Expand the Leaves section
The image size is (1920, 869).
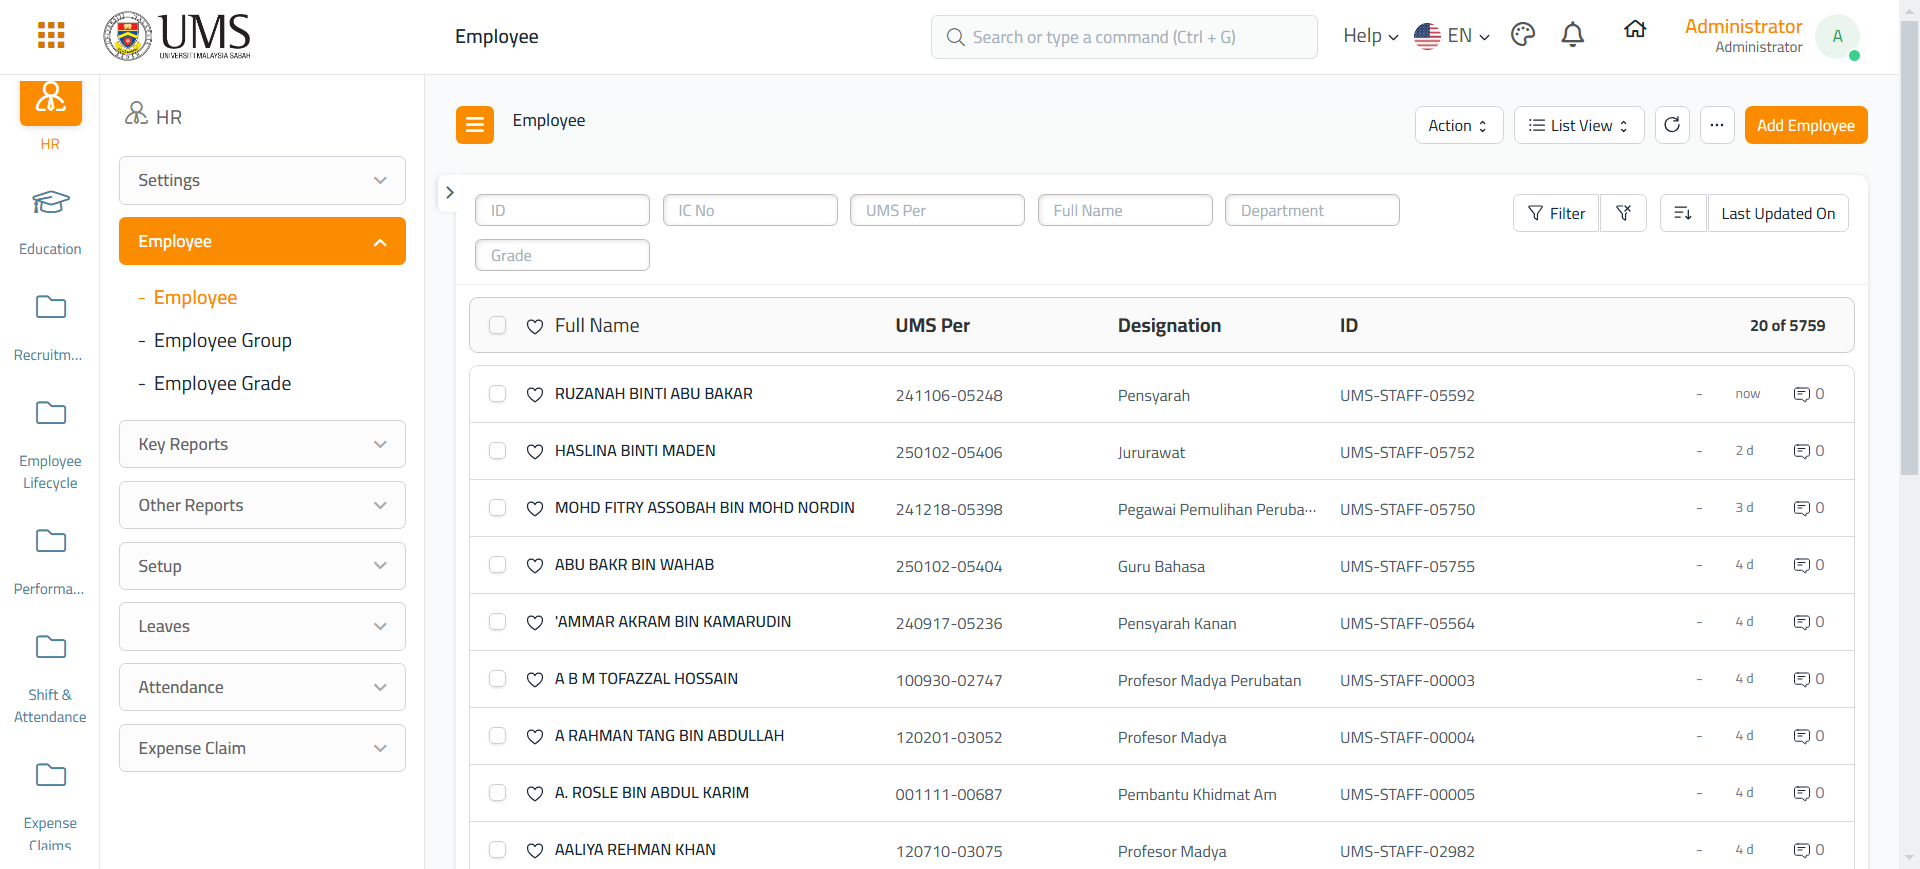point(262,626)
